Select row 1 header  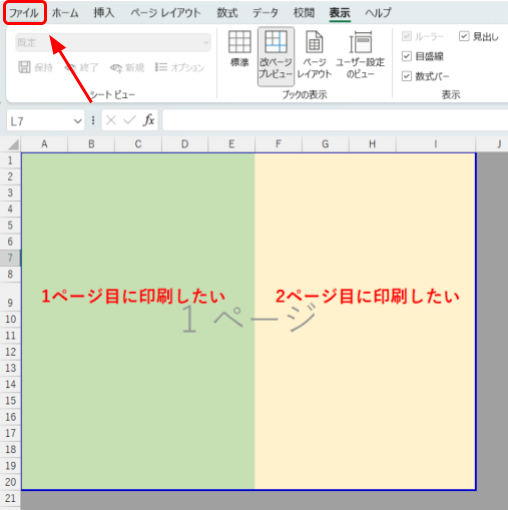pos(10,160)
